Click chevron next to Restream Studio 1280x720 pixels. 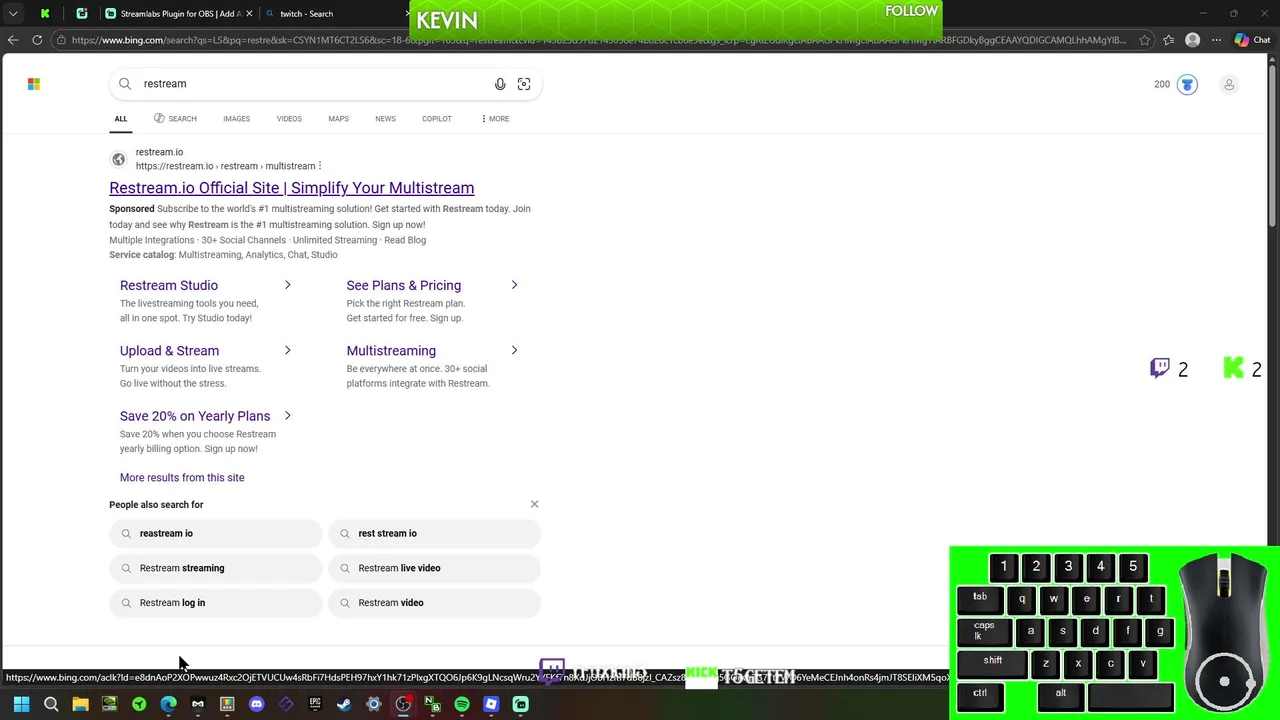click(x=287, y=285)
